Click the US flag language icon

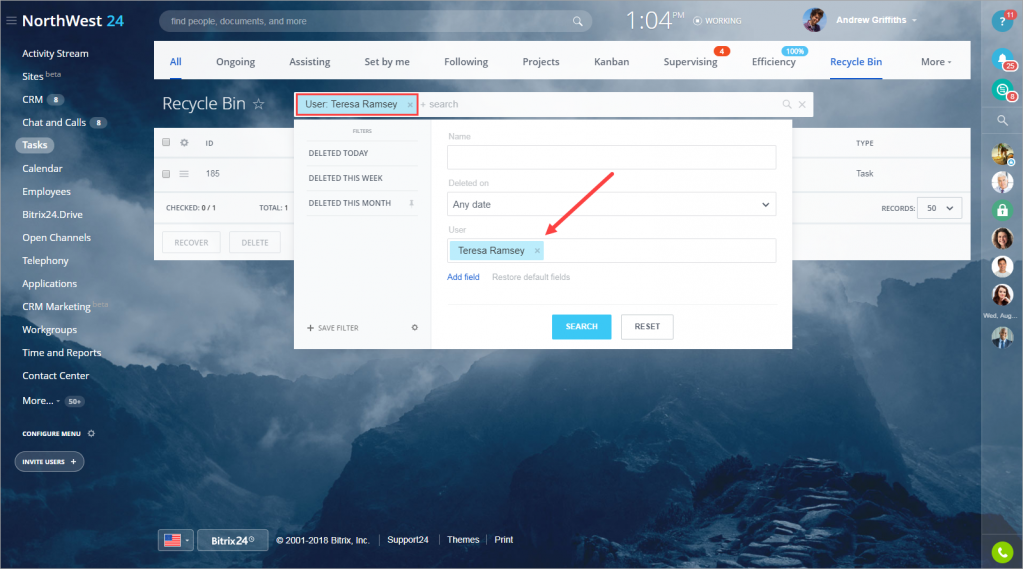[172, 540]
